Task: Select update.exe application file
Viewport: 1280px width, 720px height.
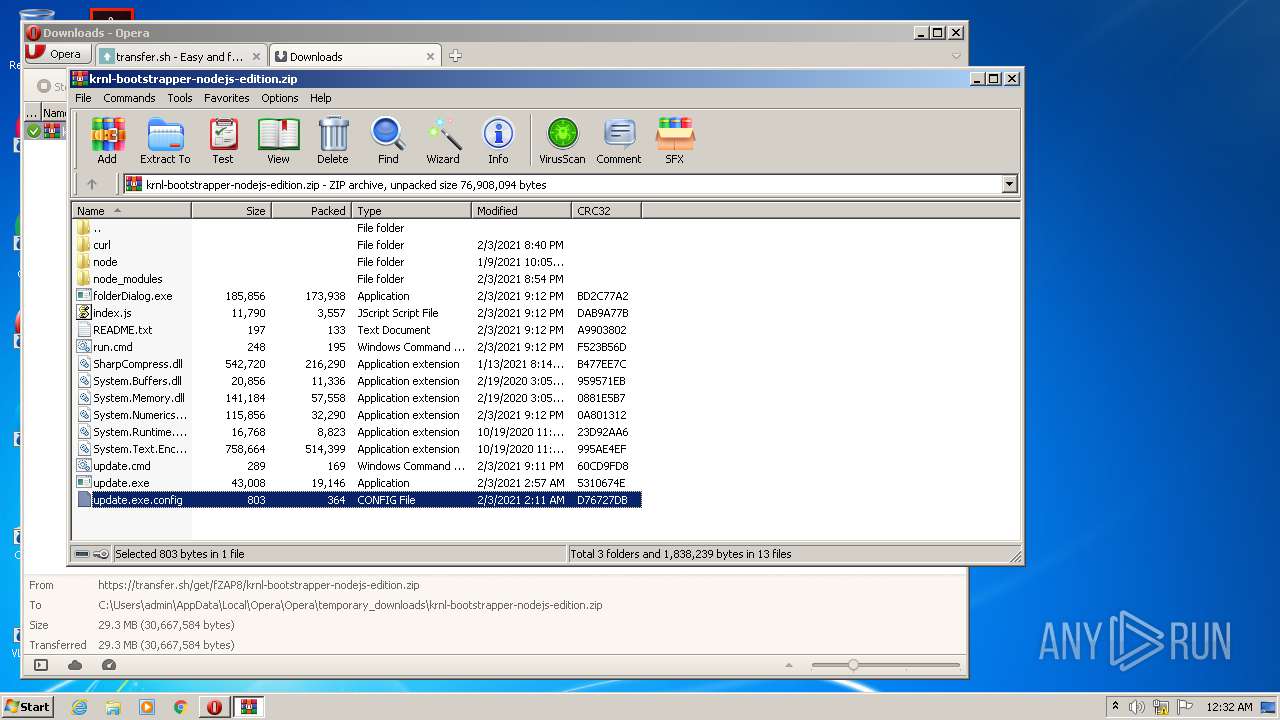Action: click(120, 483)
